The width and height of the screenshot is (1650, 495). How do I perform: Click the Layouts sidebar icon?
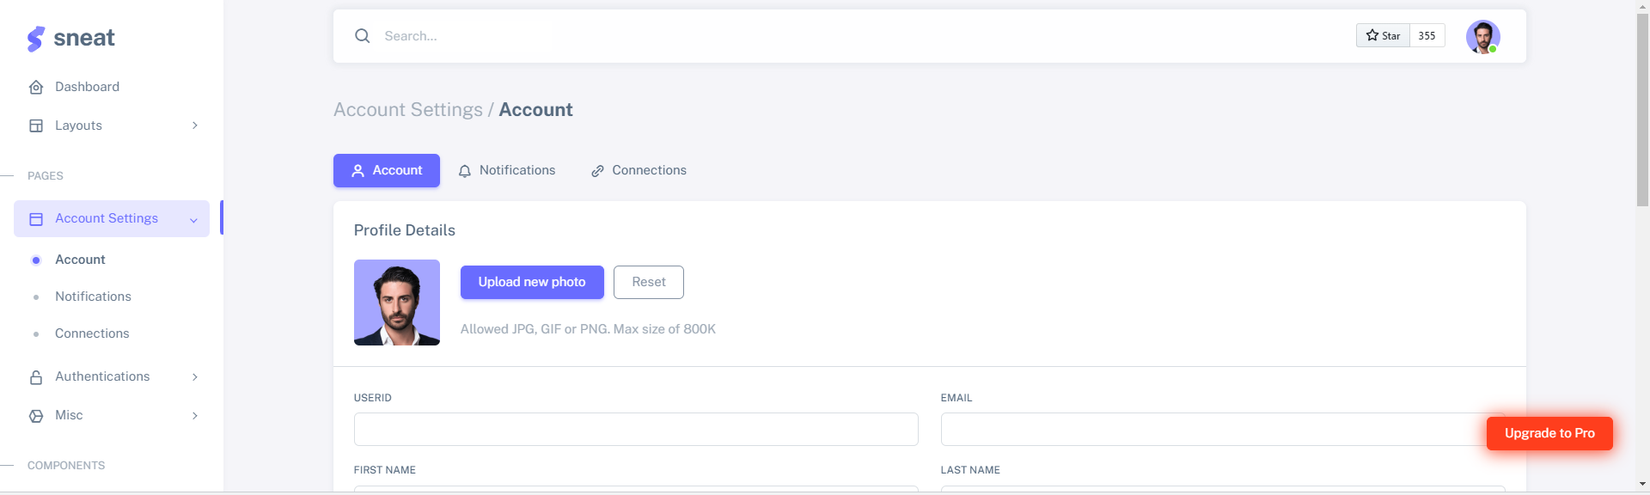coord(36,126)
